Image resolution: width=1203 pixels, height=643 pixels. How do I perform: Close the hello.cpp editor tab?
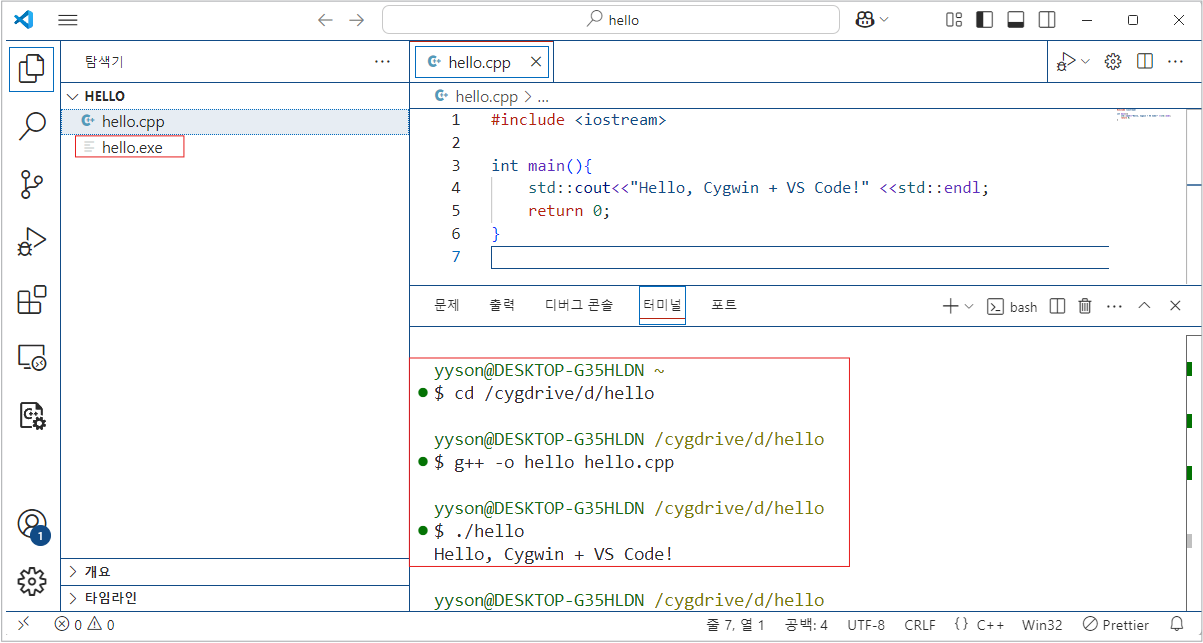tap(536, 62)
